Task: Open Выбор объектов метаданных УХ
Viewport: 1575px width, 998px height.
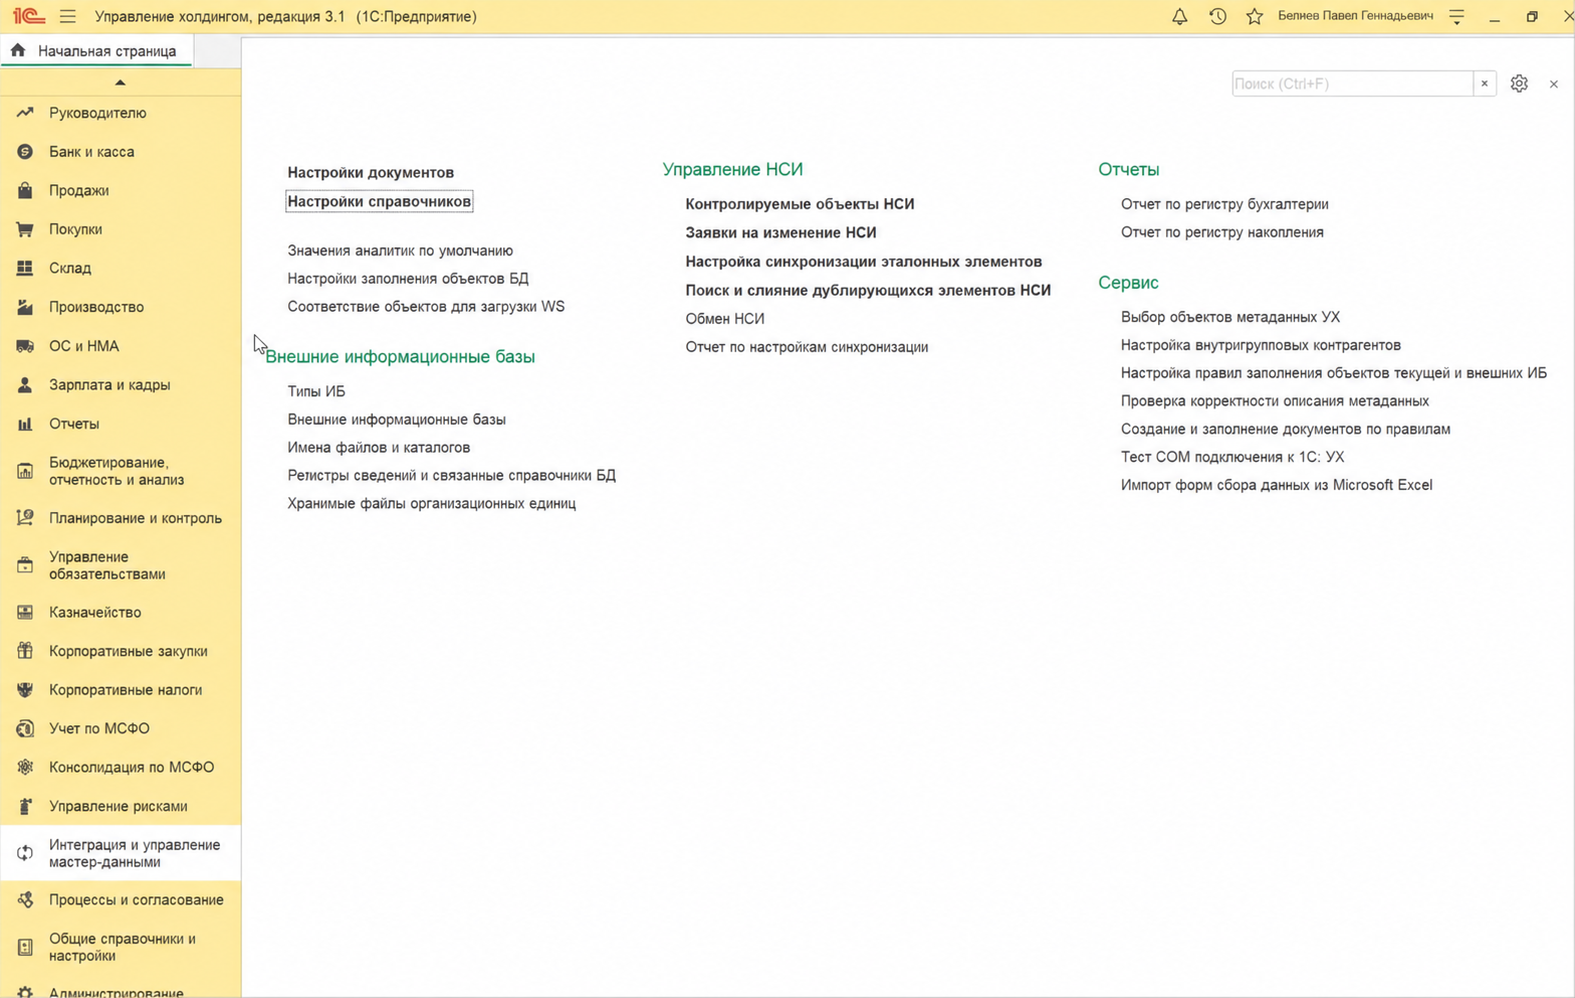Action: tap(1231, 317)
